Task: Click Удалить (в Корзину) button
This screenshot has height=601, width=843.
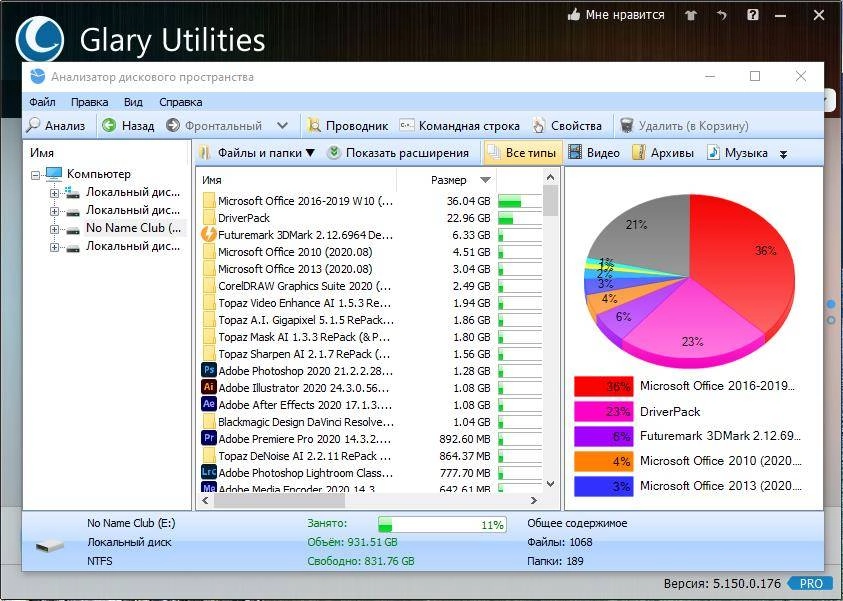Action: tap(684, 125)
